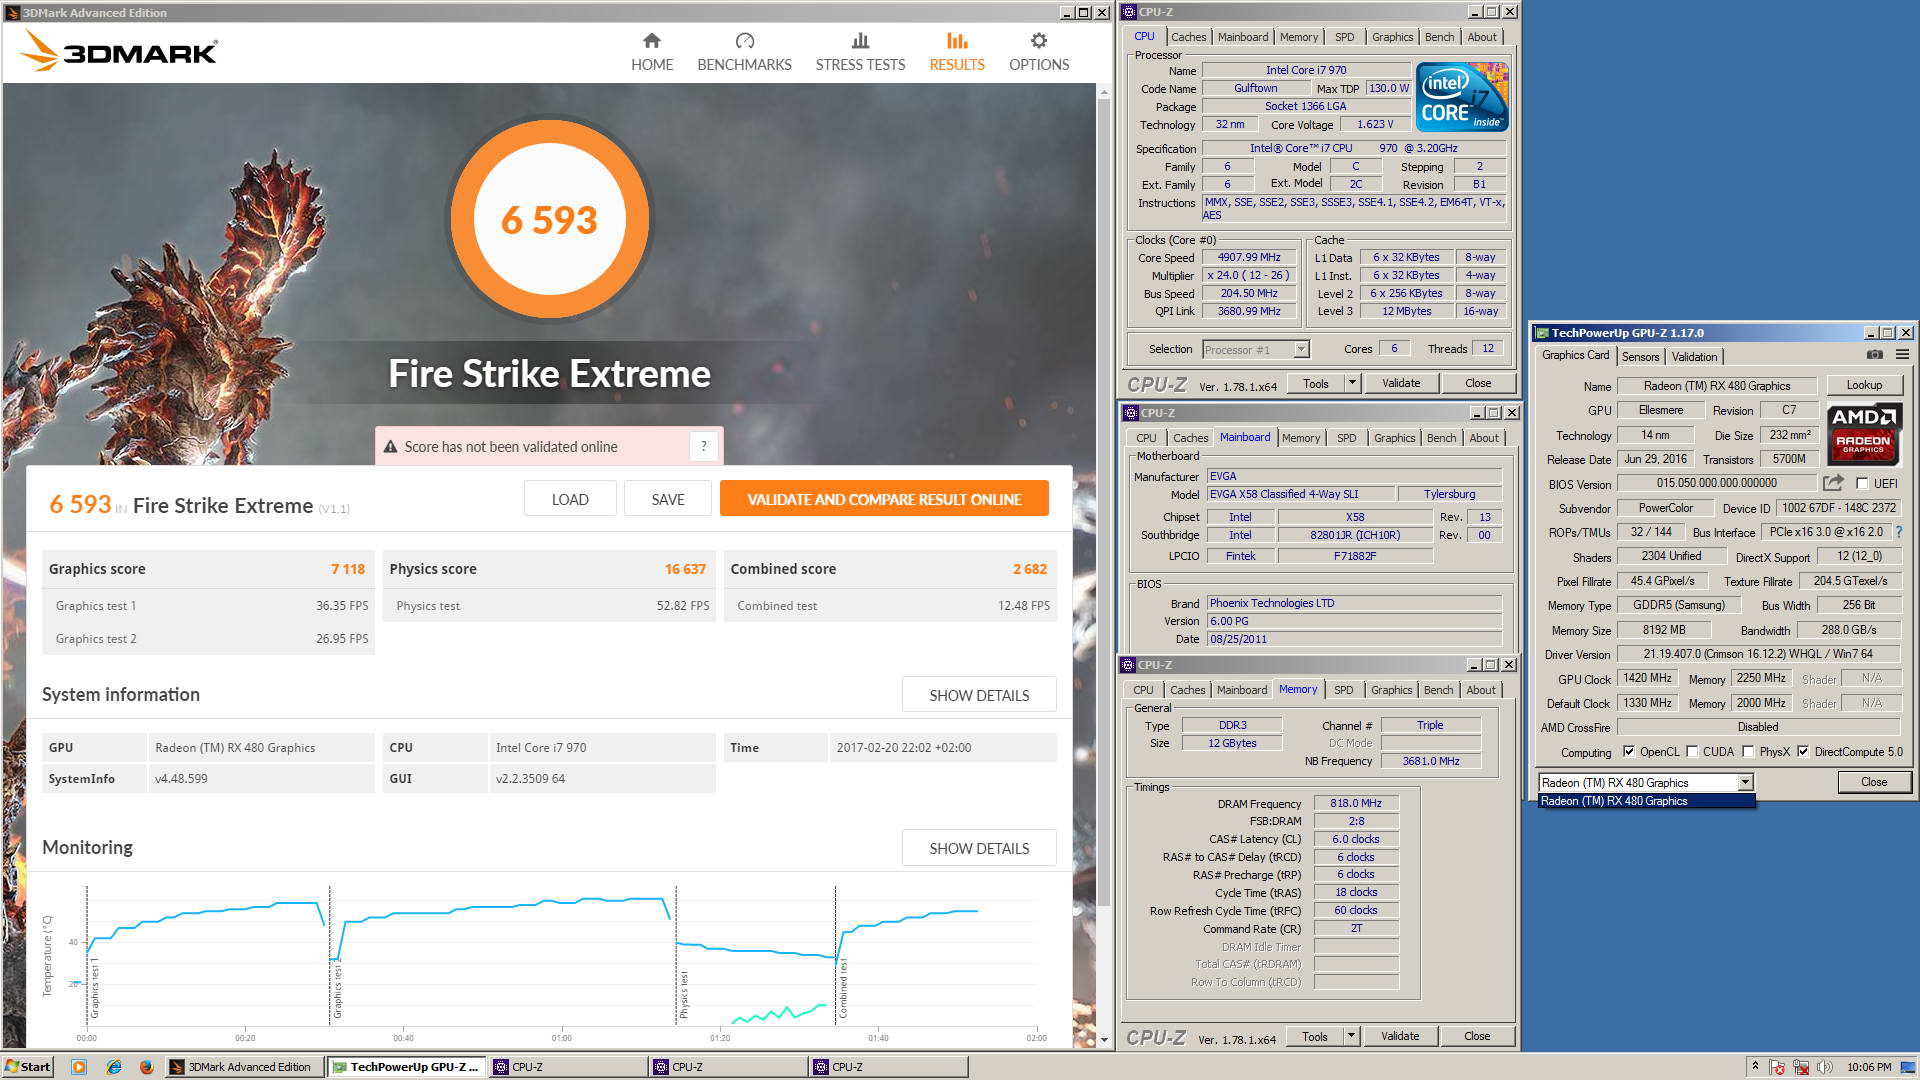Image resolution: width=1920 pixels, height=1080 pixels.
Task: Click the AMD Radeon Graphics logo in GPU-Z
Action: [x=1863, y=432]
